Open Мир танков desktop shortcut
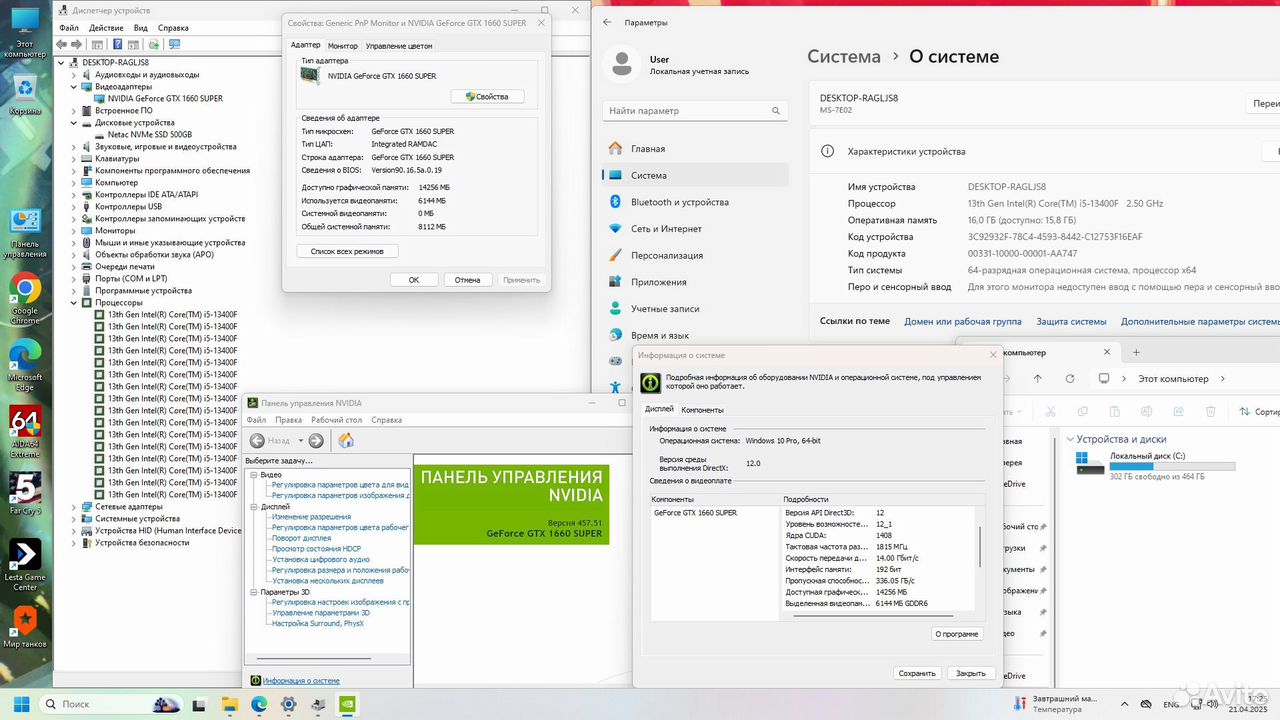1280x720 pixels. coord(25,627)
